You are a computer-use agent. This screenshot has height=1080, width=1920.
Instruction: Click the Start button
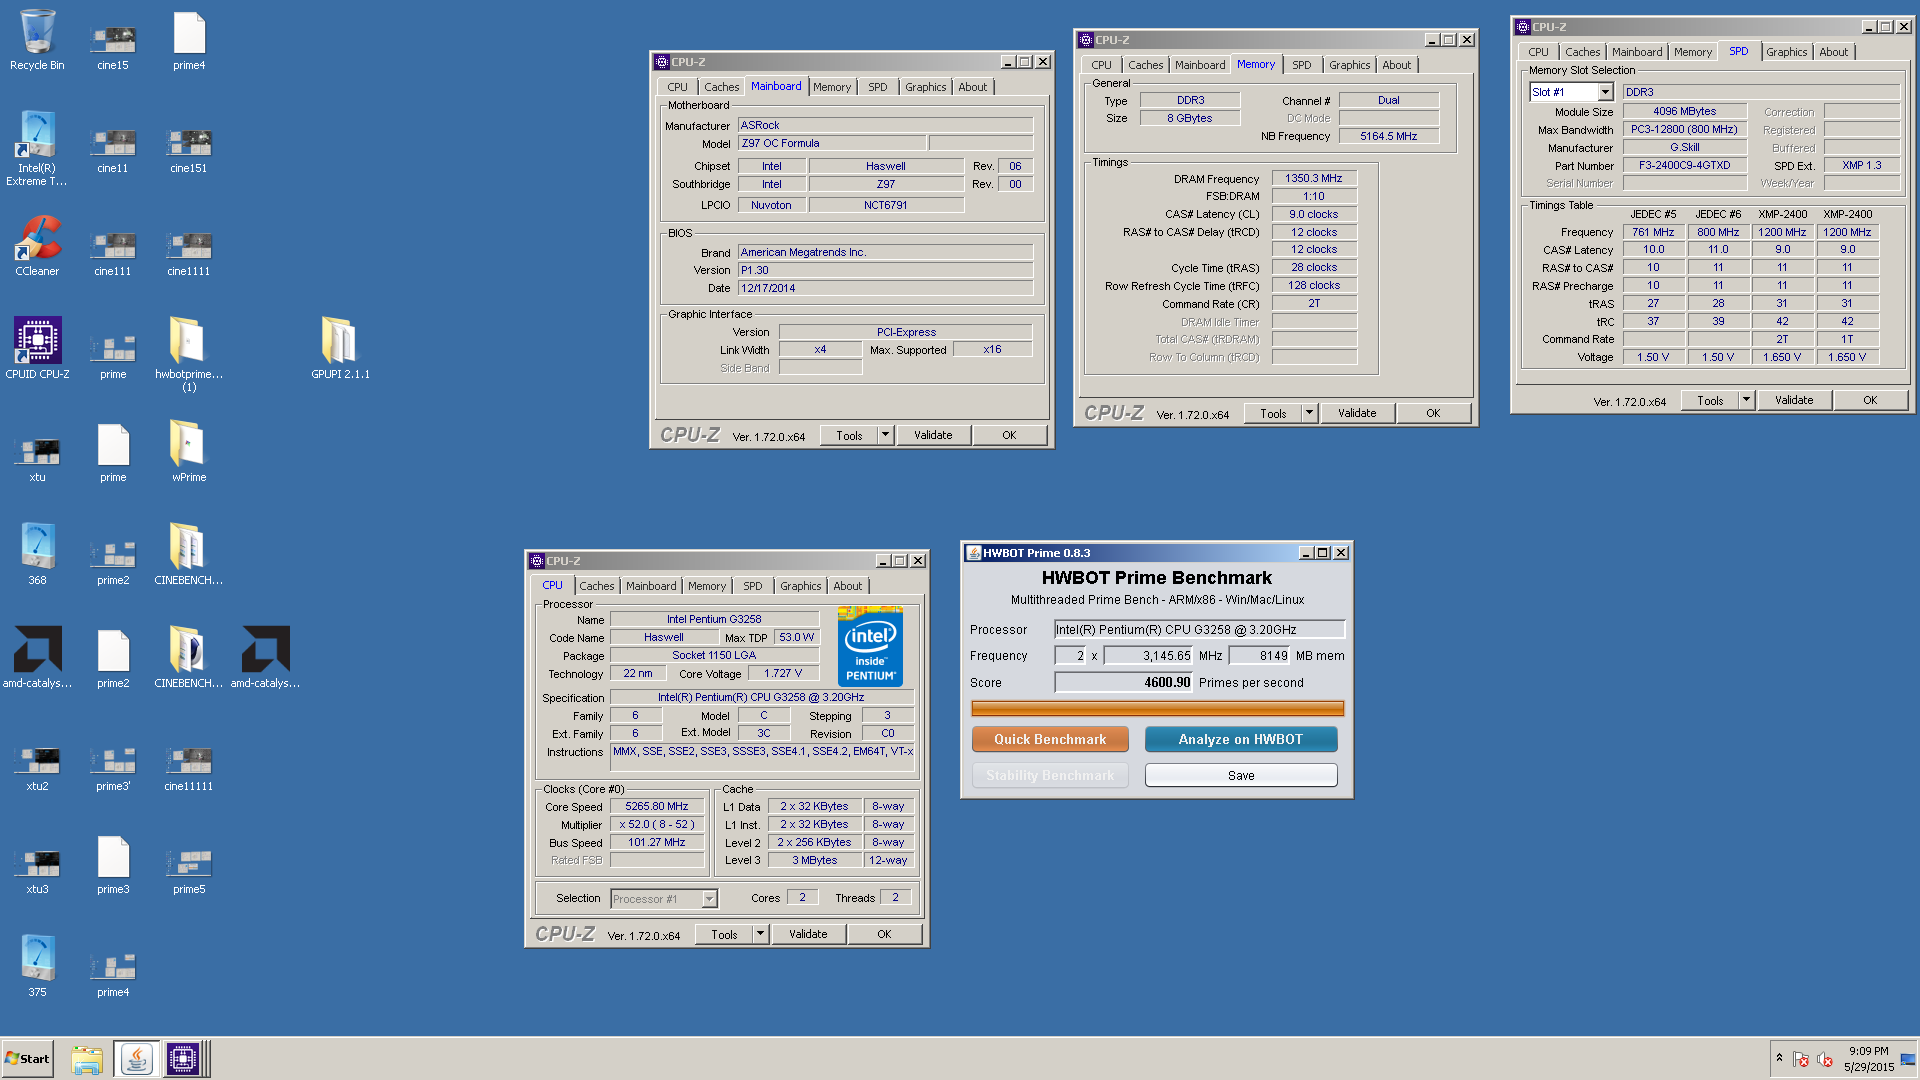coord(27,1059)
